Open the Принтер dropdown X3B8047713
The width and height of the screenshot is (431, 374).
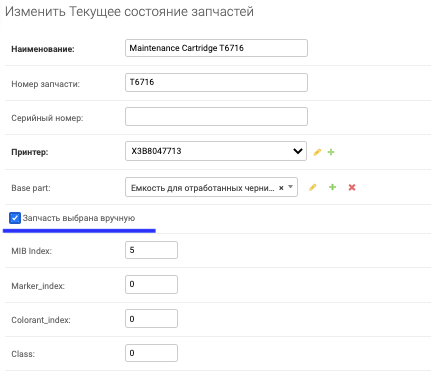click(216, 151)
